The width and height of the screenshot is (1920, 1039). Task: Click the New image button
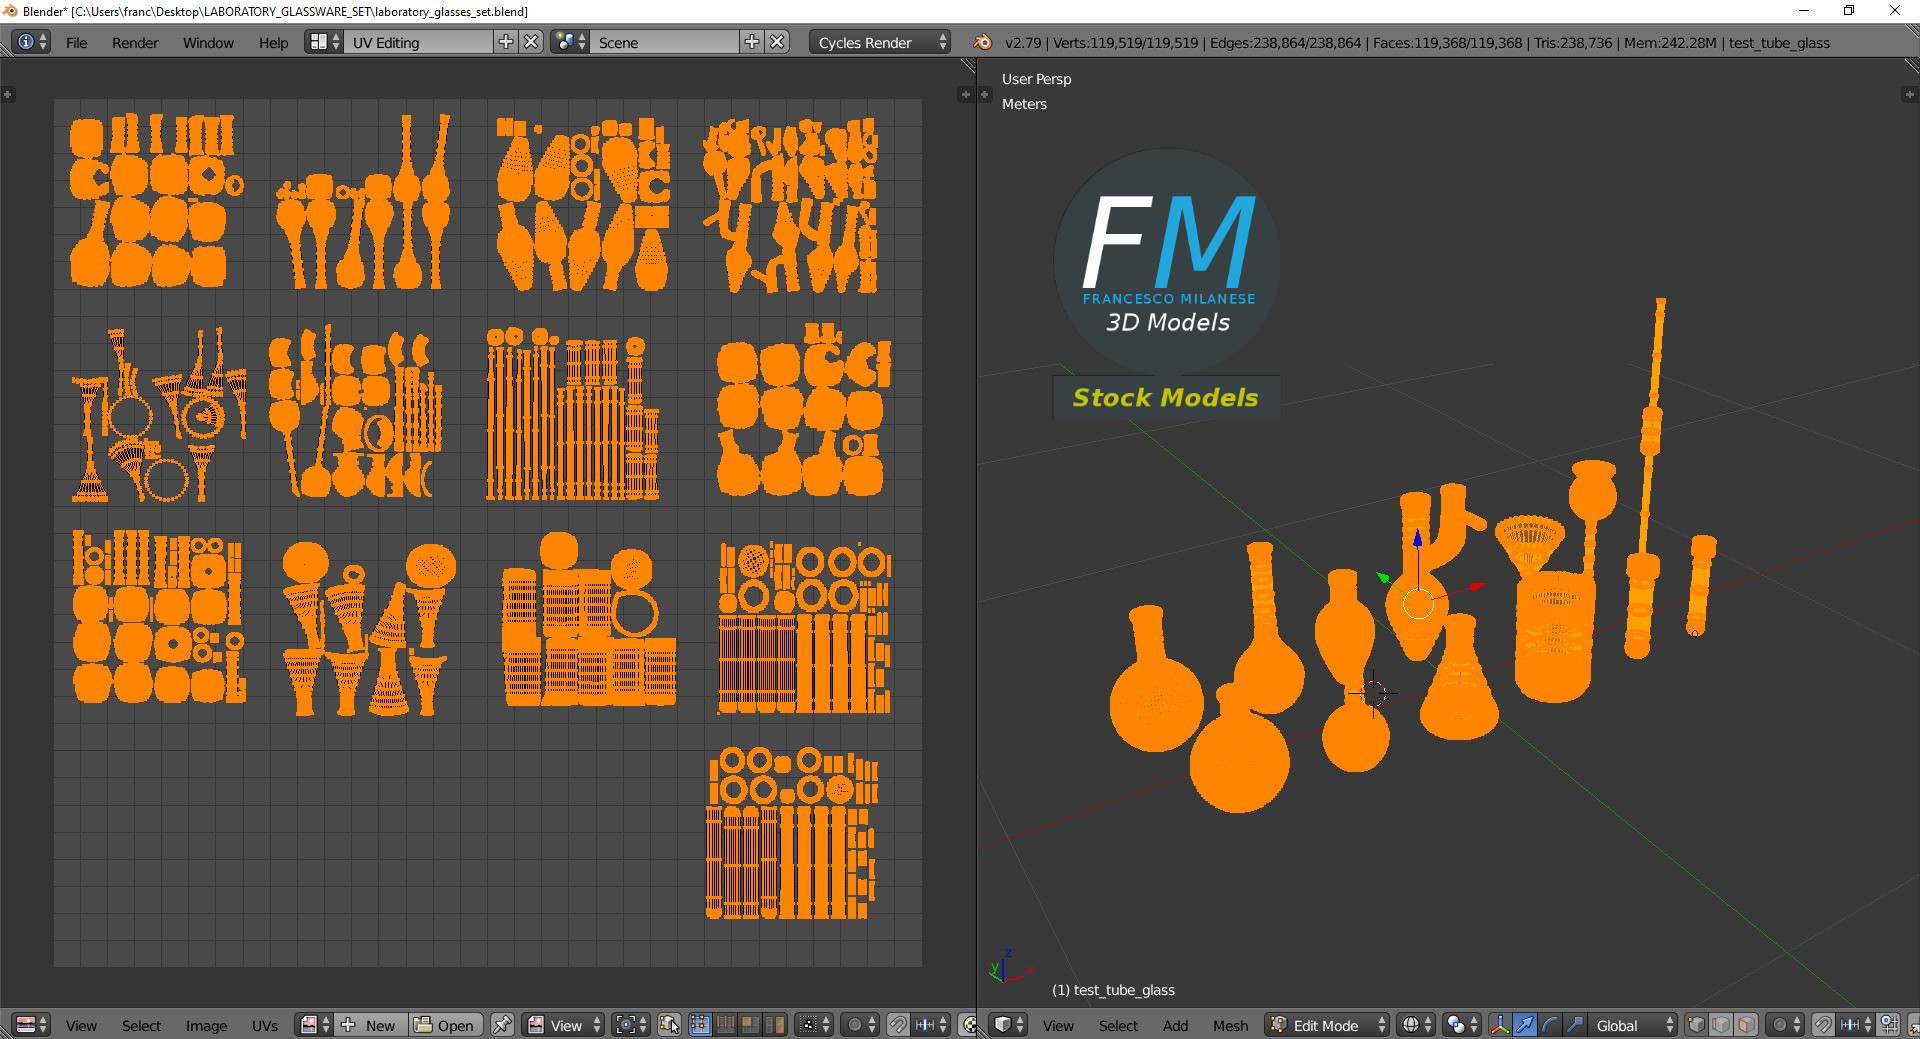pos(371,1025)
